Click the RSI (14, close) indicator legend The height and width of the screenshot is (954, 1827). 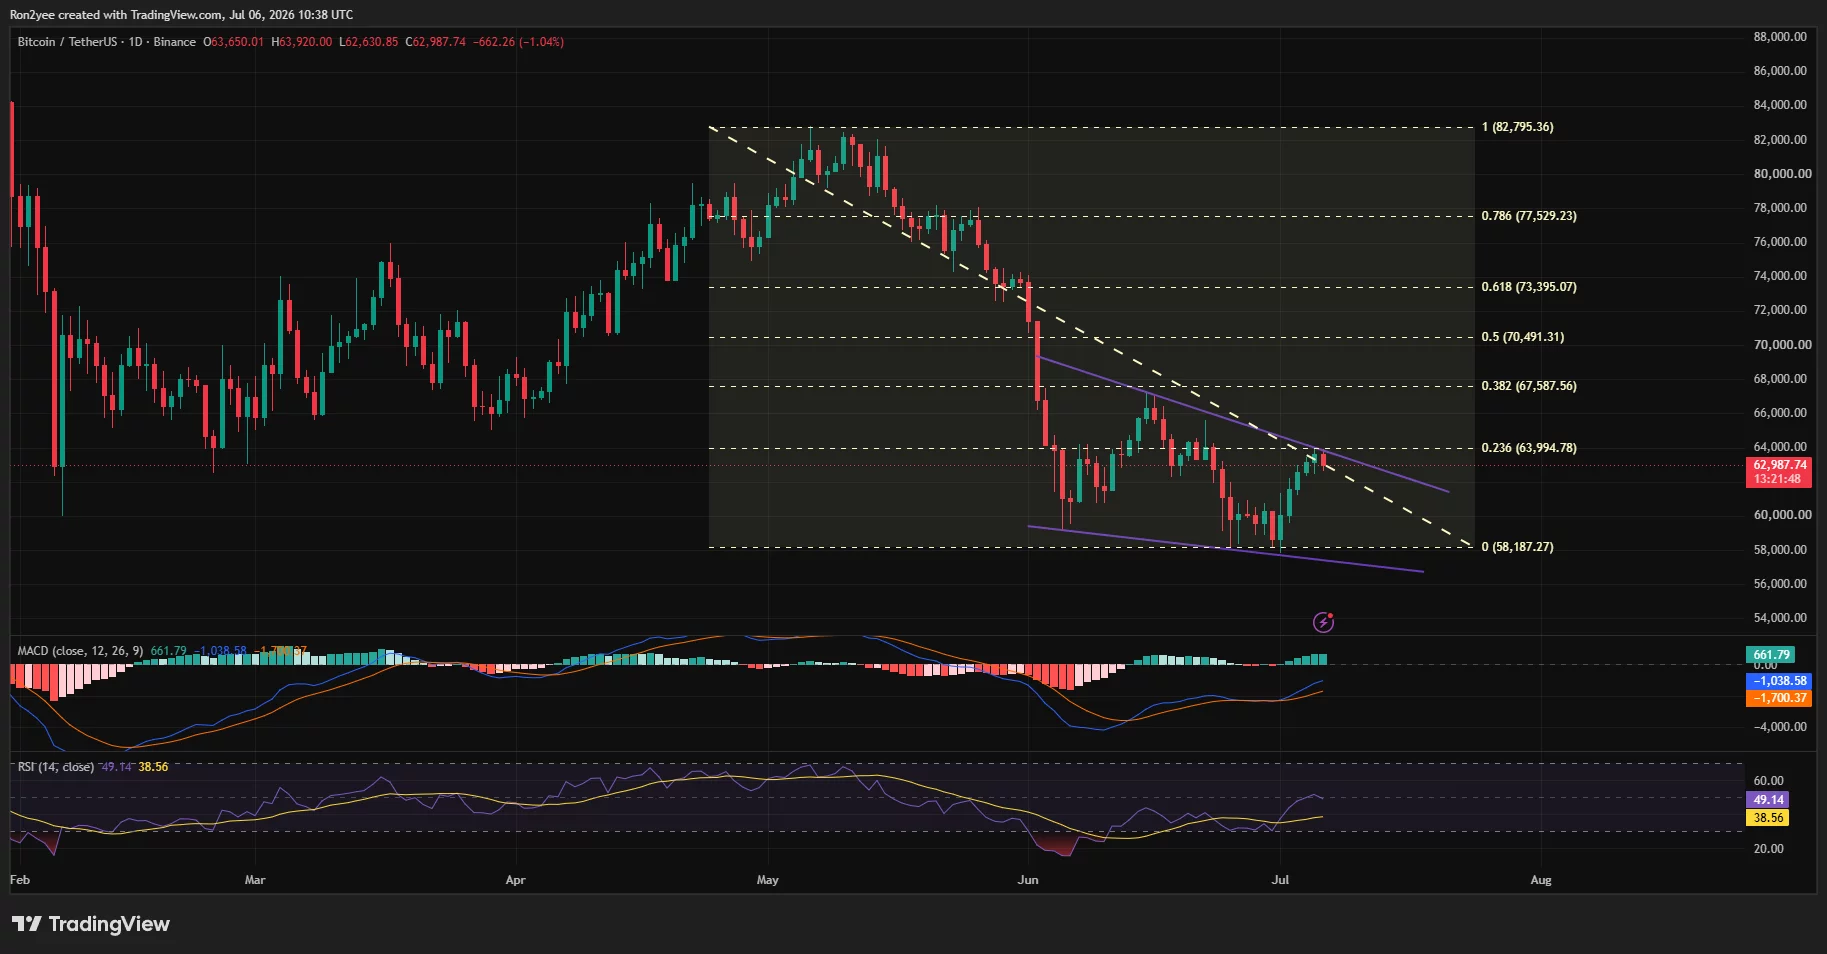click(56, 767)
